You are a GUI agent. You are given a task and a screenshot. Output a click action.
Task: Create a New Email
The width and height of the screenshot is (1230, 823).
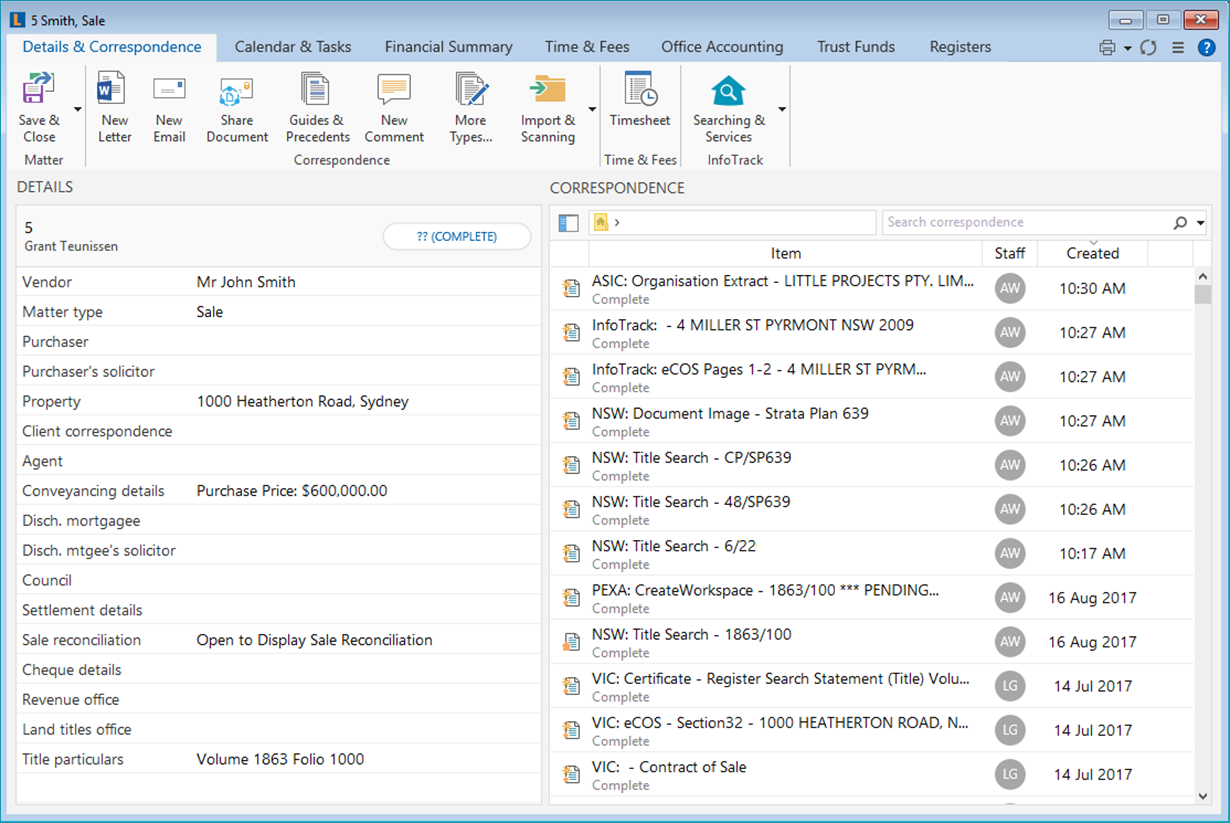[x=169, y=108]
